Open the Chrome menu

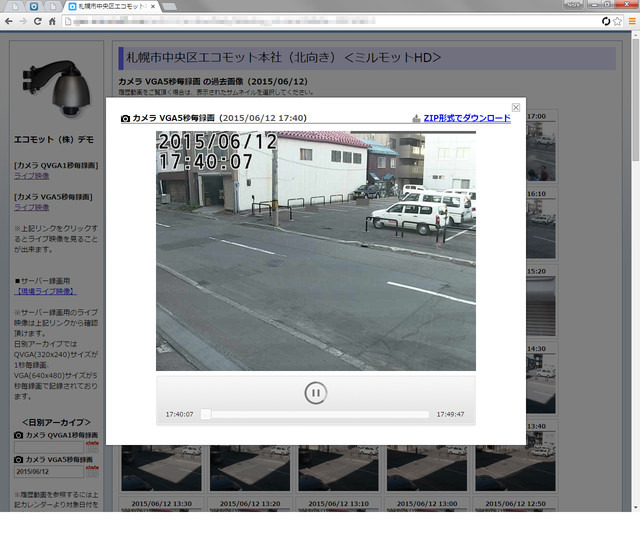[632, 21]
